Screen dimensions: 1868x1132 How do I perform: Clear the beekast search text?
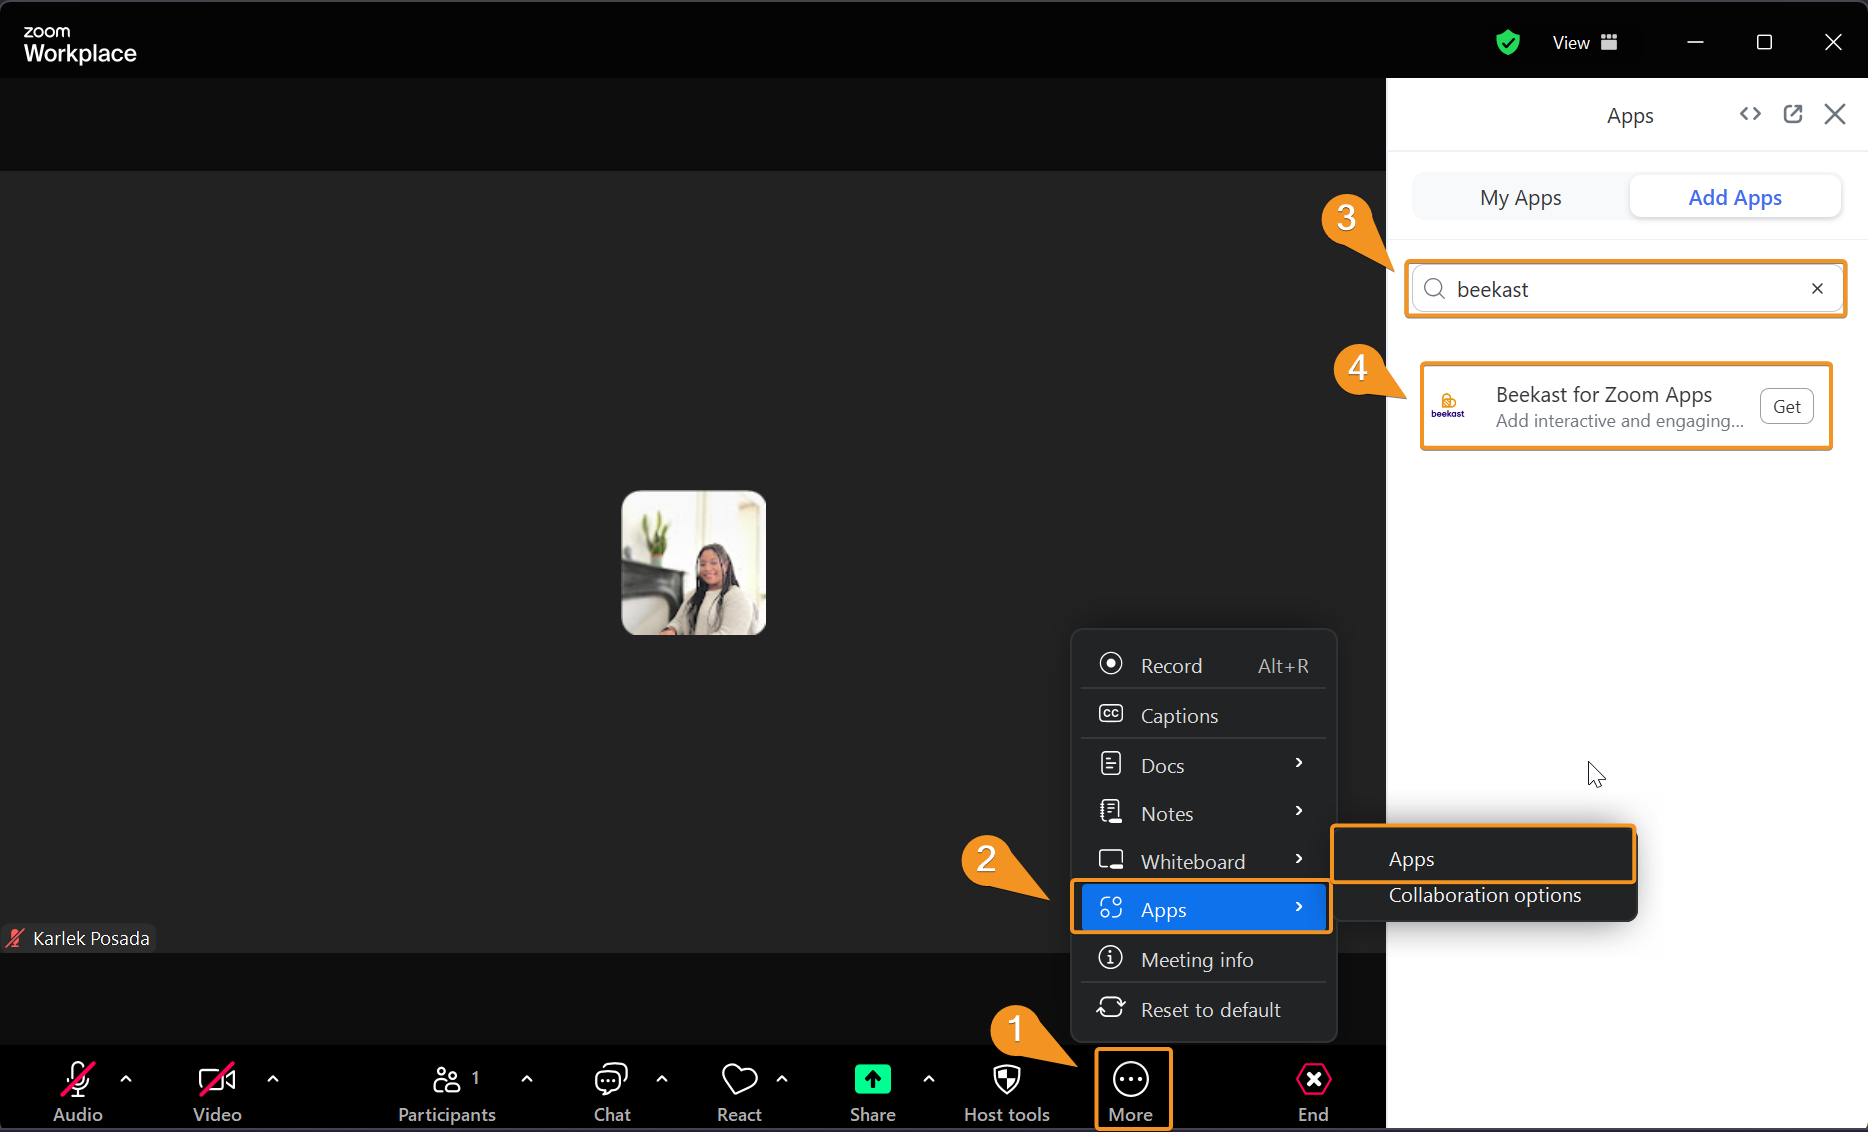click(1817, 289)
